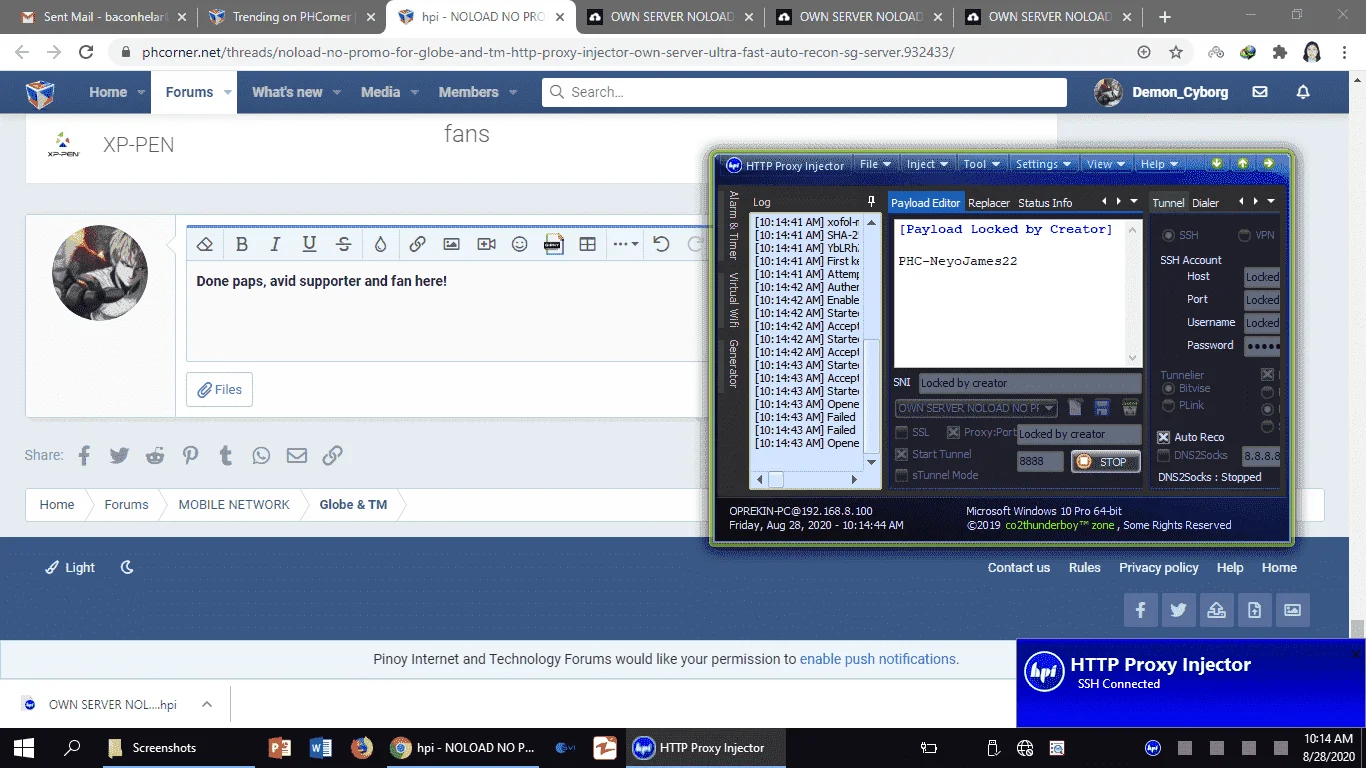The width and height of the screenshot is (1366, 768).
Task: Toggle the DNS2Socks checkbox
Action: (x=1164, y=456)
